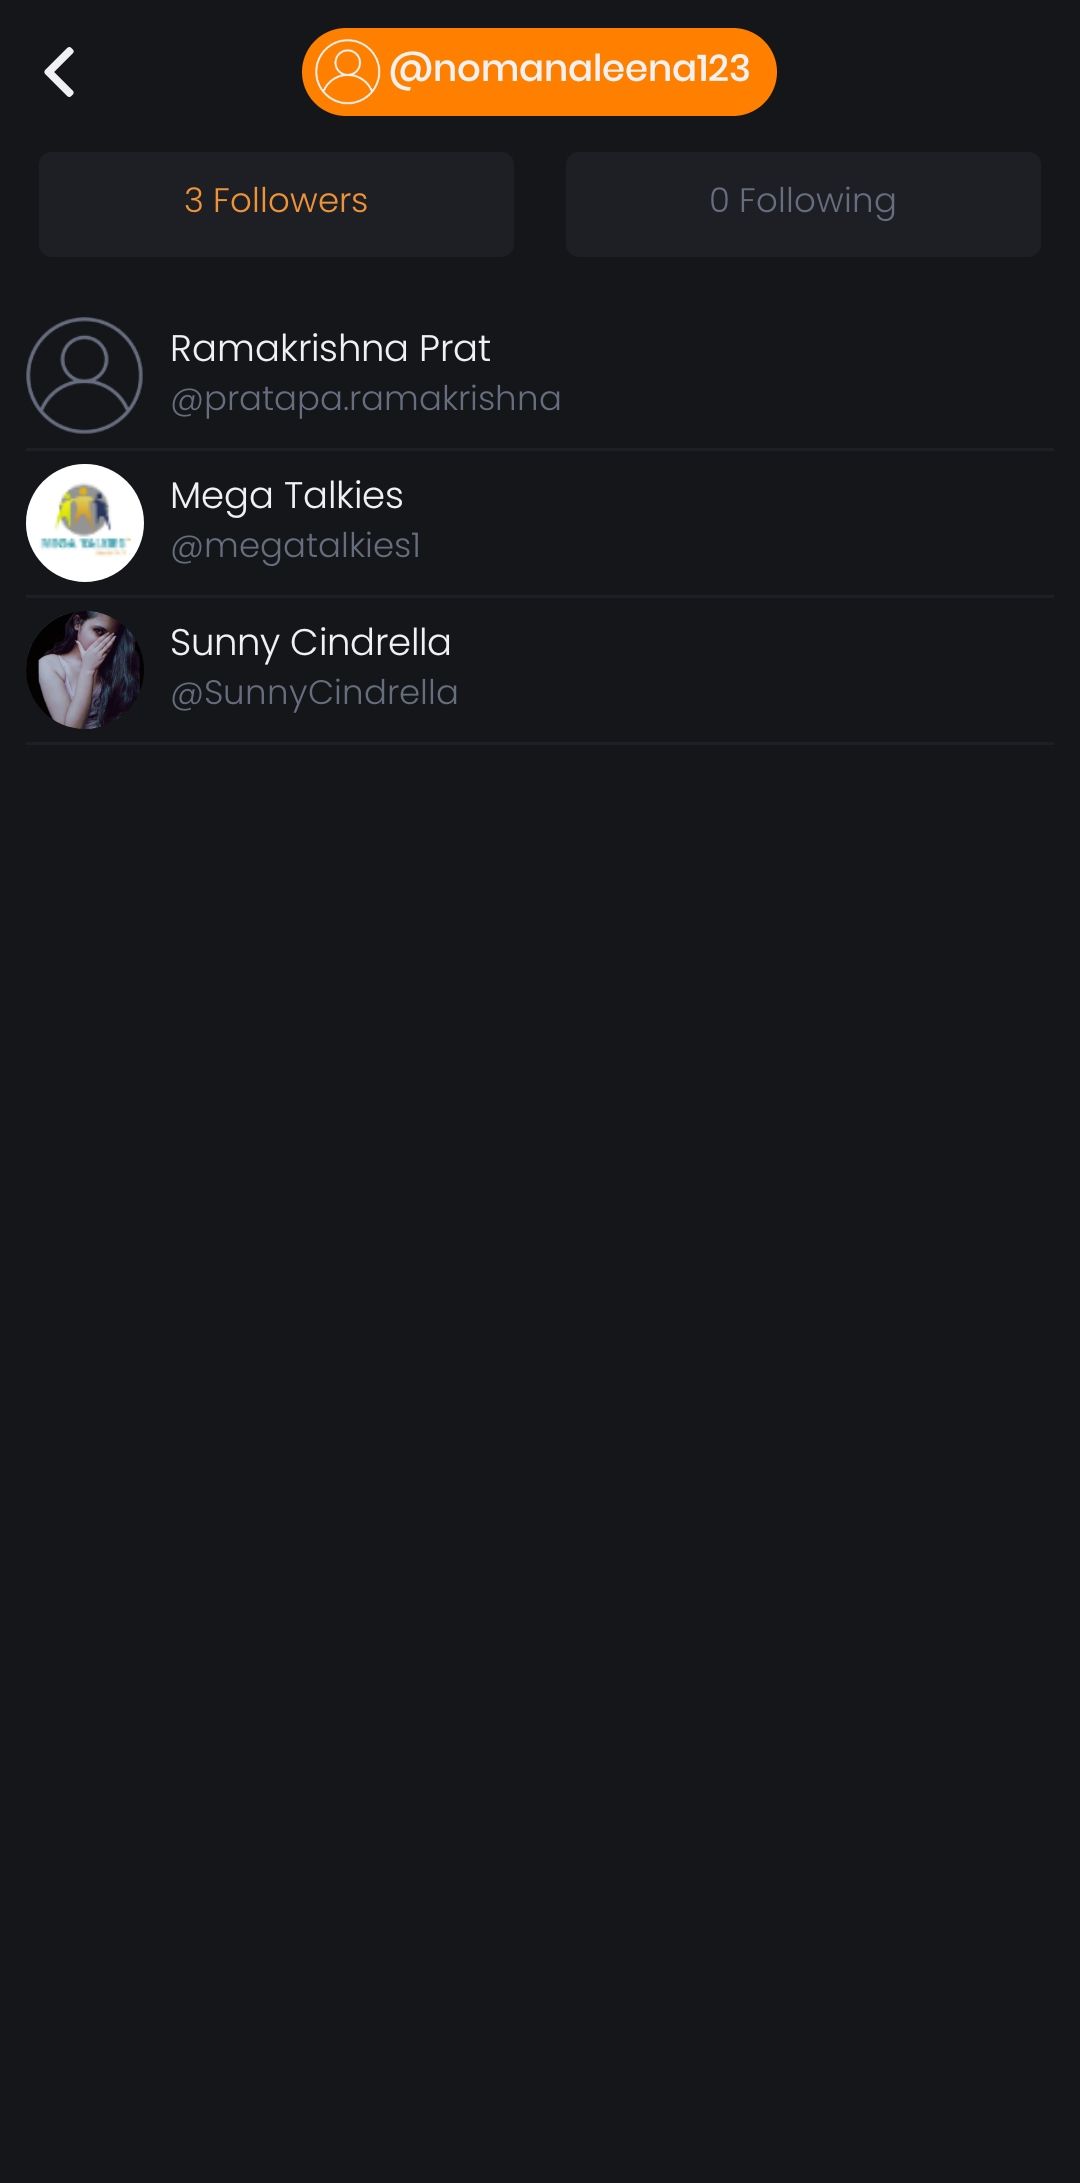
Task: Select the Sunny Cindrella display name
Action: click(311, 643)
